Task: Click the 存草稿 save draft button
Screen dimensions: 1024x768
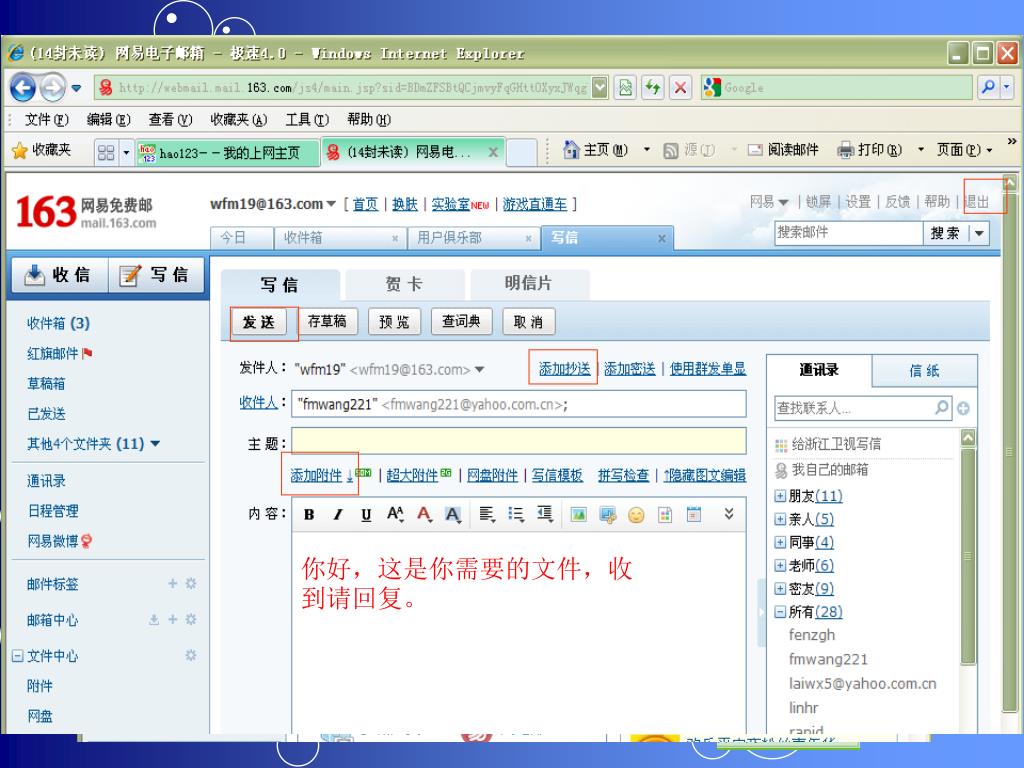Action: click(x=327, y=321)
